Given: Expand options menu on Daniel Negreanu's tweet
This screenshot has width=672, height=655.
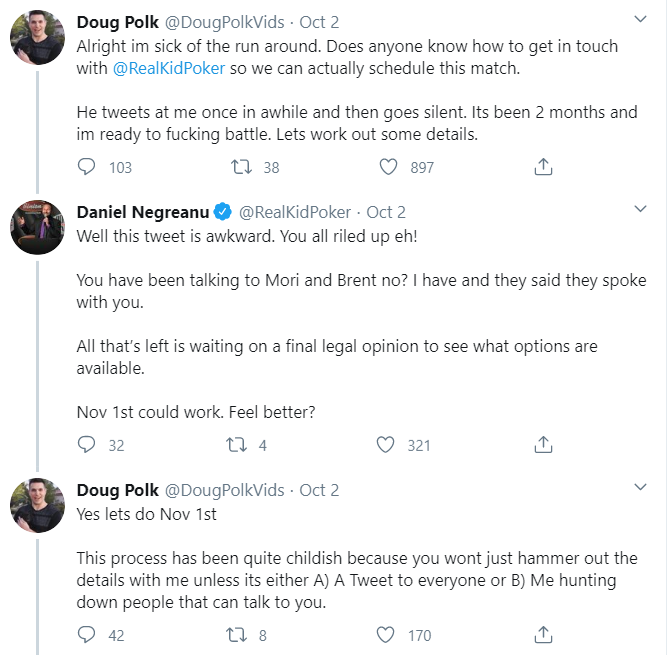Looking at the screenshot, I should point(641,210).
